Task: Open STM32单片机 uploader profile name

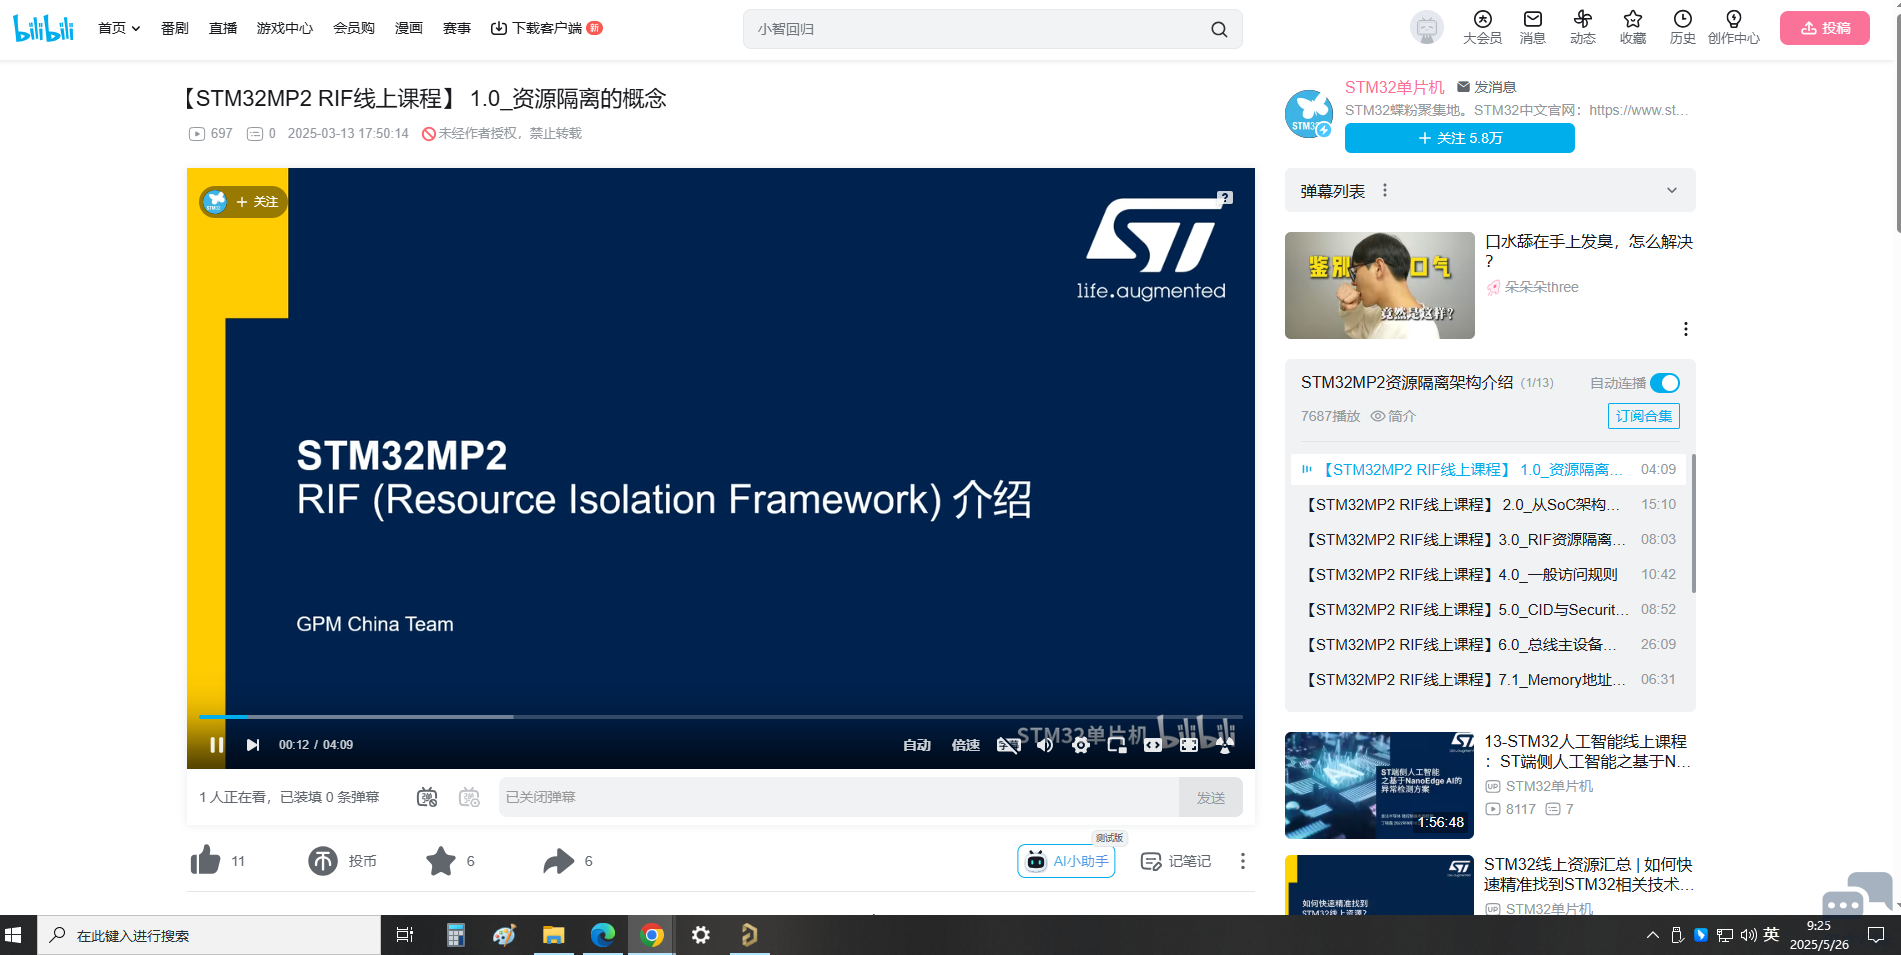Action: [x=1395, y=87]
